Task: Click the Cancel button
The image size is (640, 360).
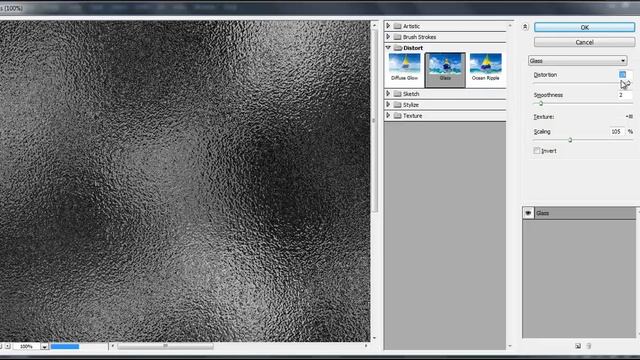Action: [584, 42]
